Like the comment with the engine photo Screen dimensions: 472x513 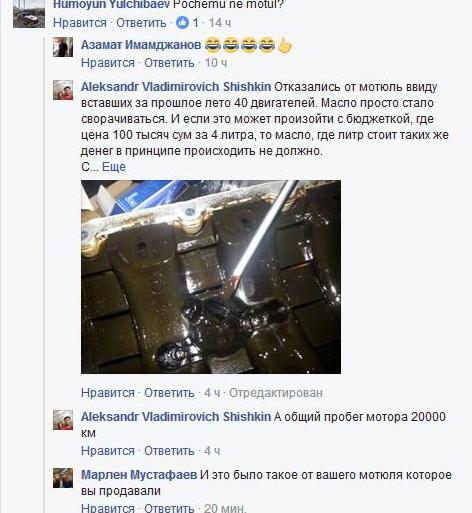[x=108, y=393]
